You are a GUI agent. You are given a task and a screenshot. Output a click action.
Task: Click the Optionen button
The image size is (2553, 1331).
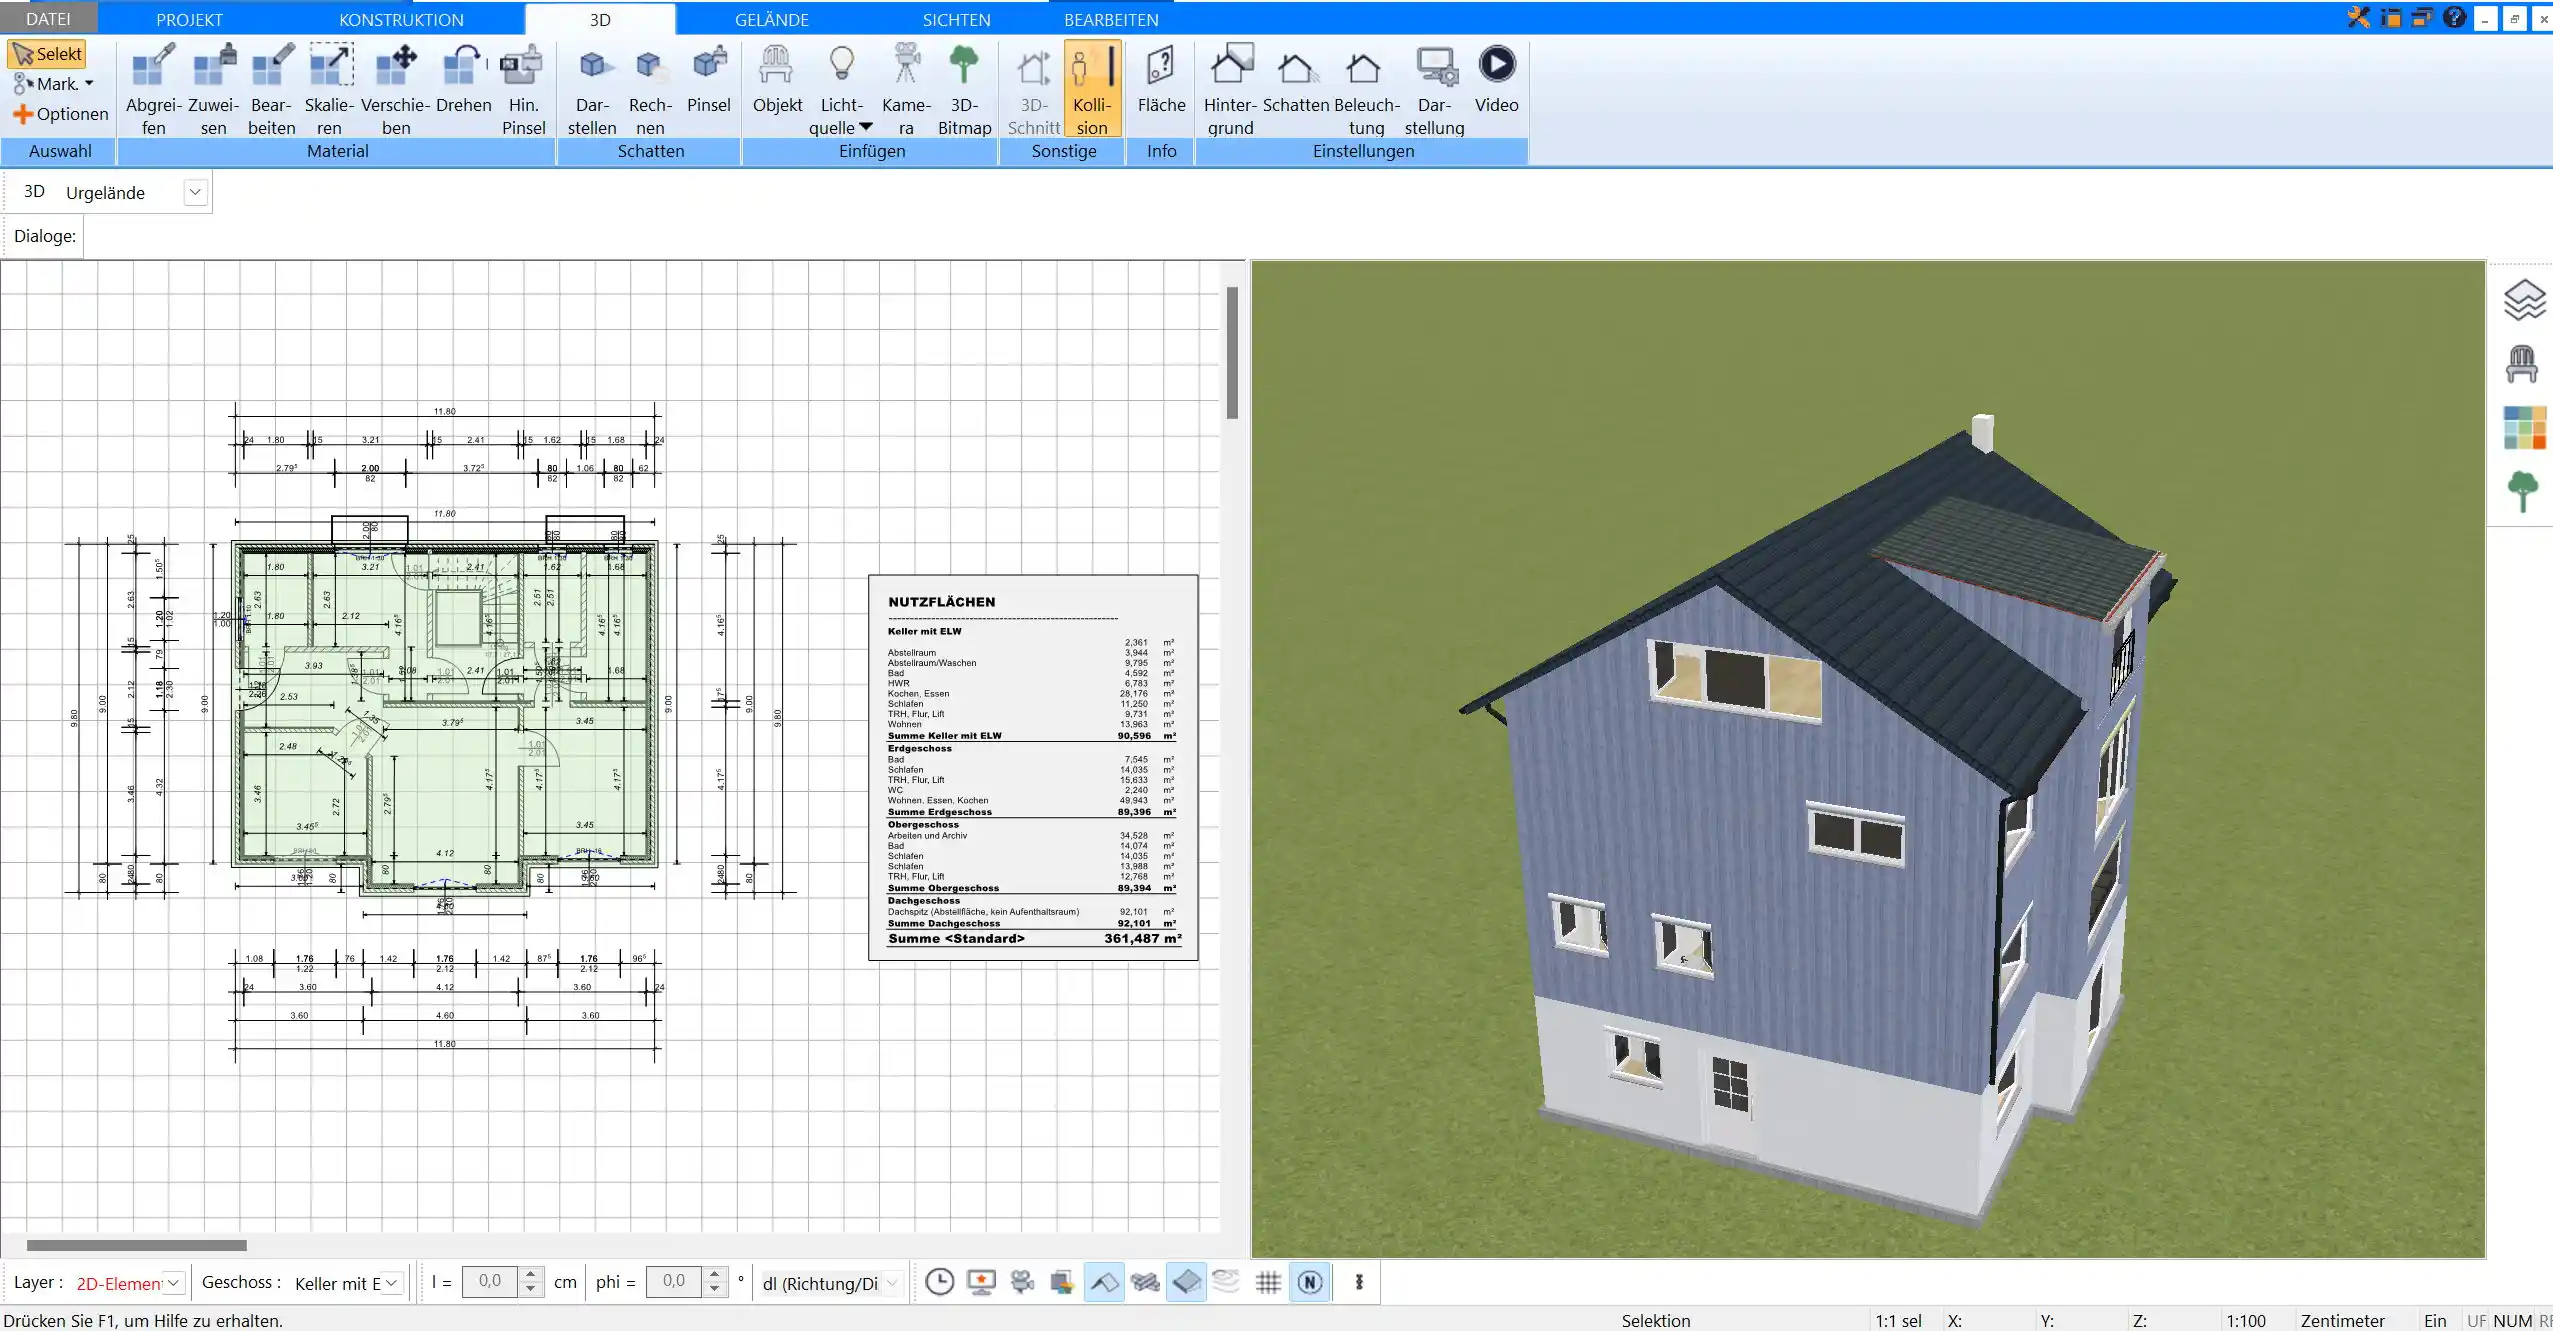tap(61, 114)
